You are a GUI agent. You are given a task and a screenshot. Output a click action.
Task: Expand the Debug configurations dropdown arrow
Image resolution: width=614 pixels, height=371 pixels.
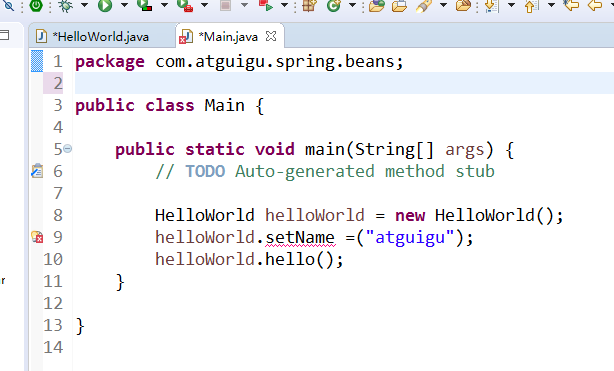[84, 5]
